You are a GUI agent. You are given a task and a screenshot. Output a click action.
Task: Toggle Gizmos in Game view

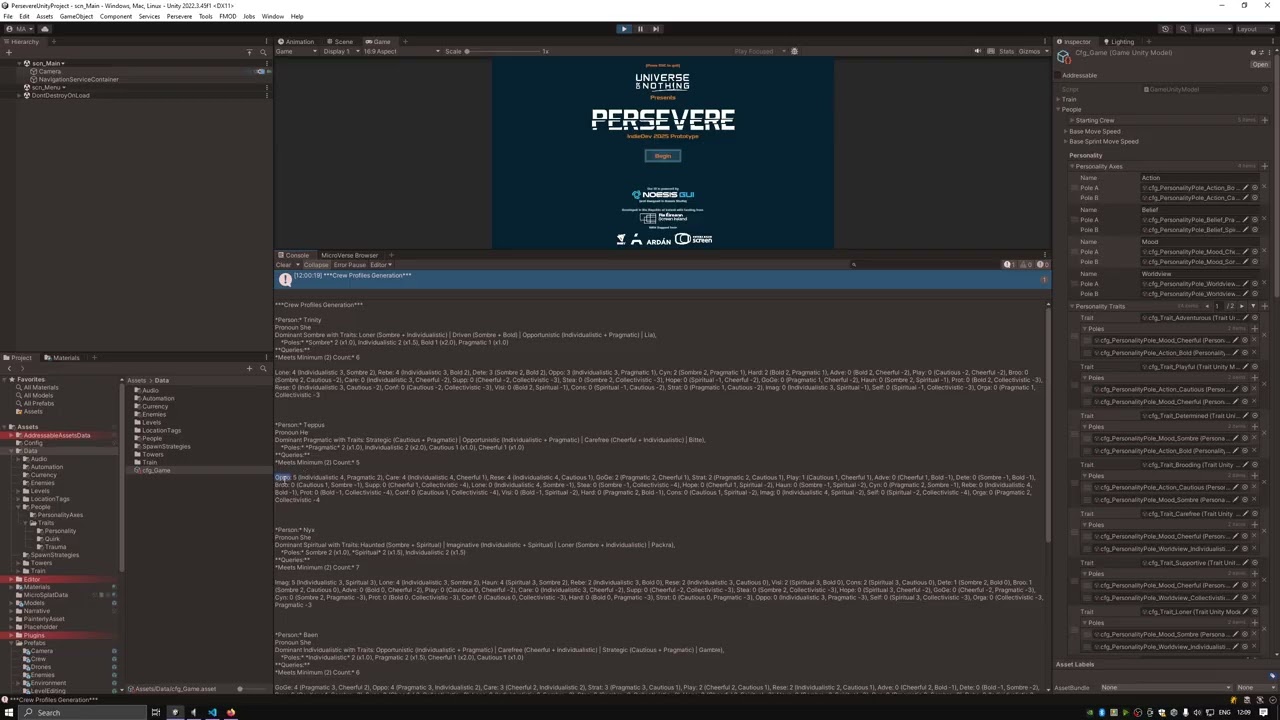[1030, 52]
